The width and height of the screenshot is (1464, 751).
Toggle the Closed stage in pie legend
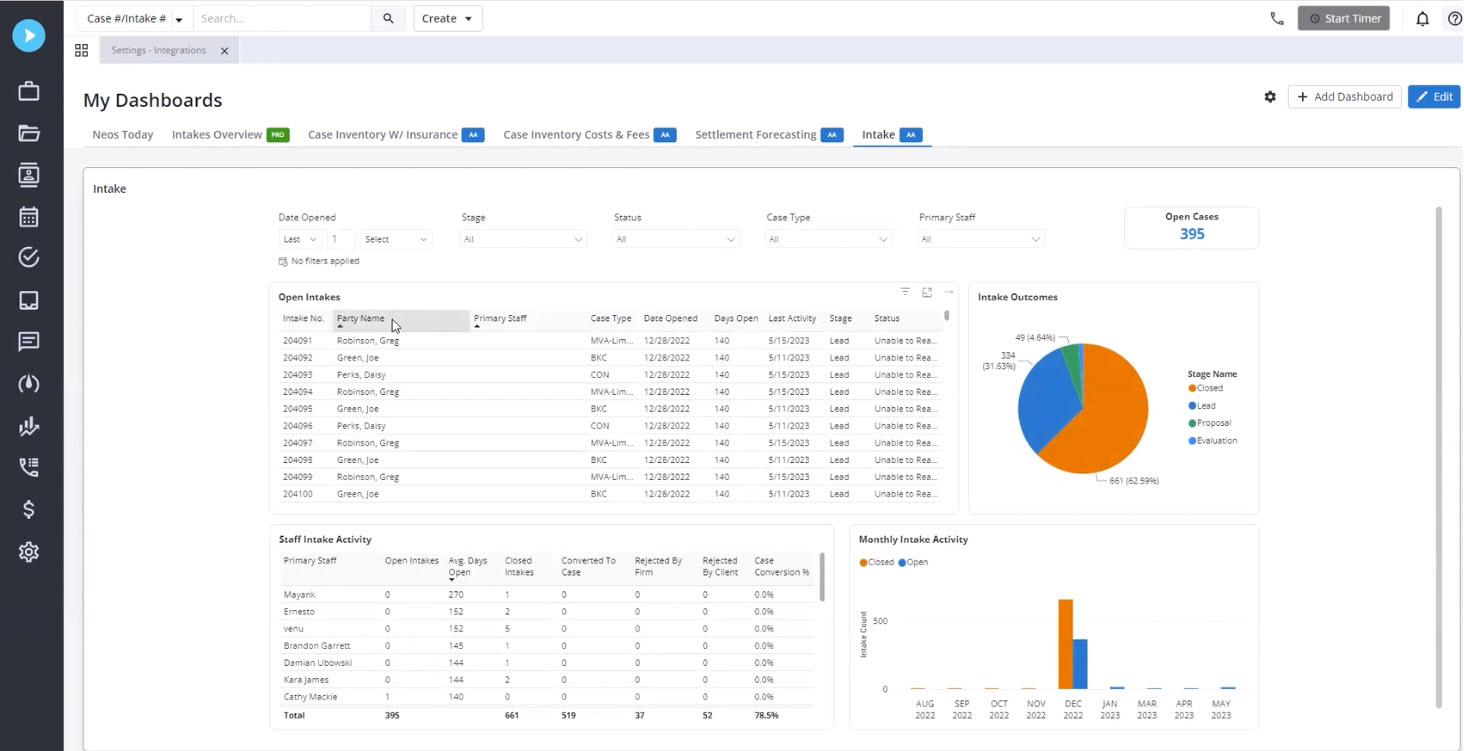point(1205,388)
